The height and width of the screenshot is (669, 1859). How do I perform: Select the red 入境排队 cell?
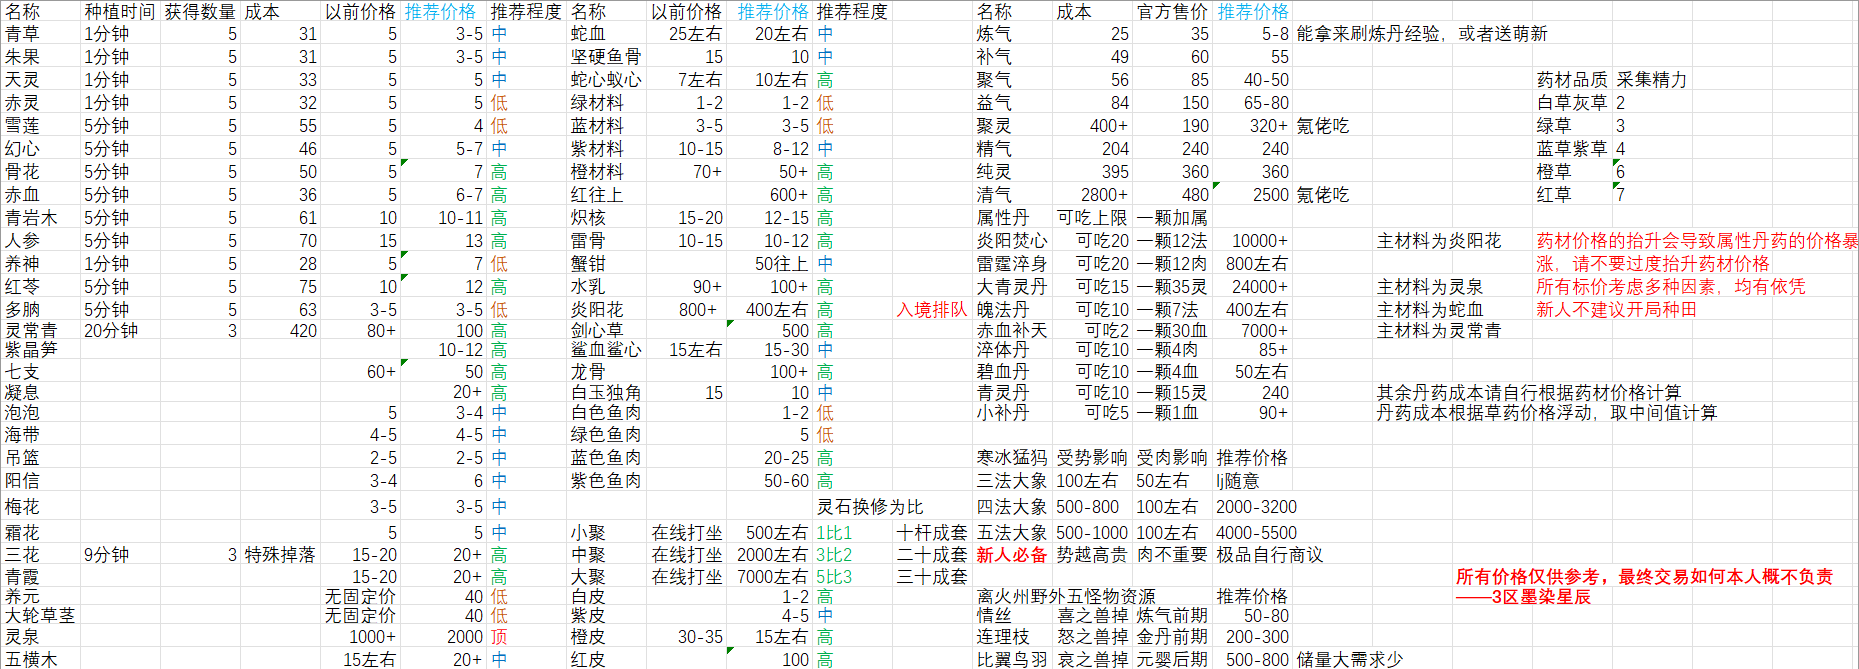tap(931, 310)
